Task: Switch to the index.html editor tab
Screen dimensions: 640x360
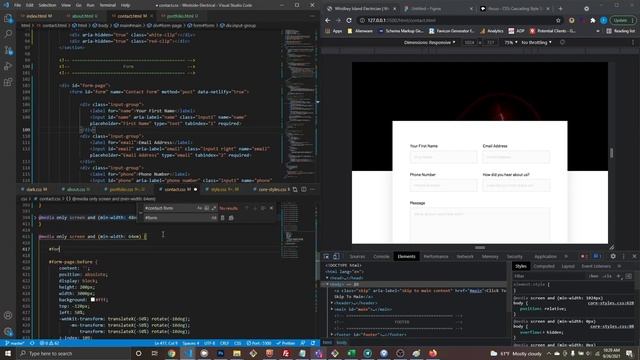Action: [39, 16]
